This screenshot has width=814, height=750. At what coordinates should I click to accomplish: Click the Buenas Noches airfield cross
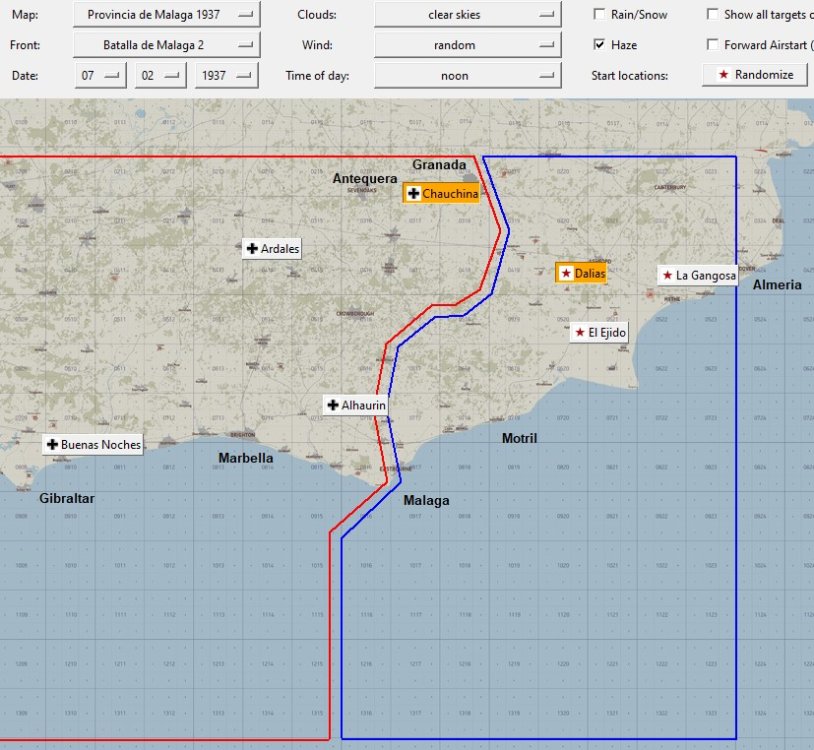coord(52,444)
